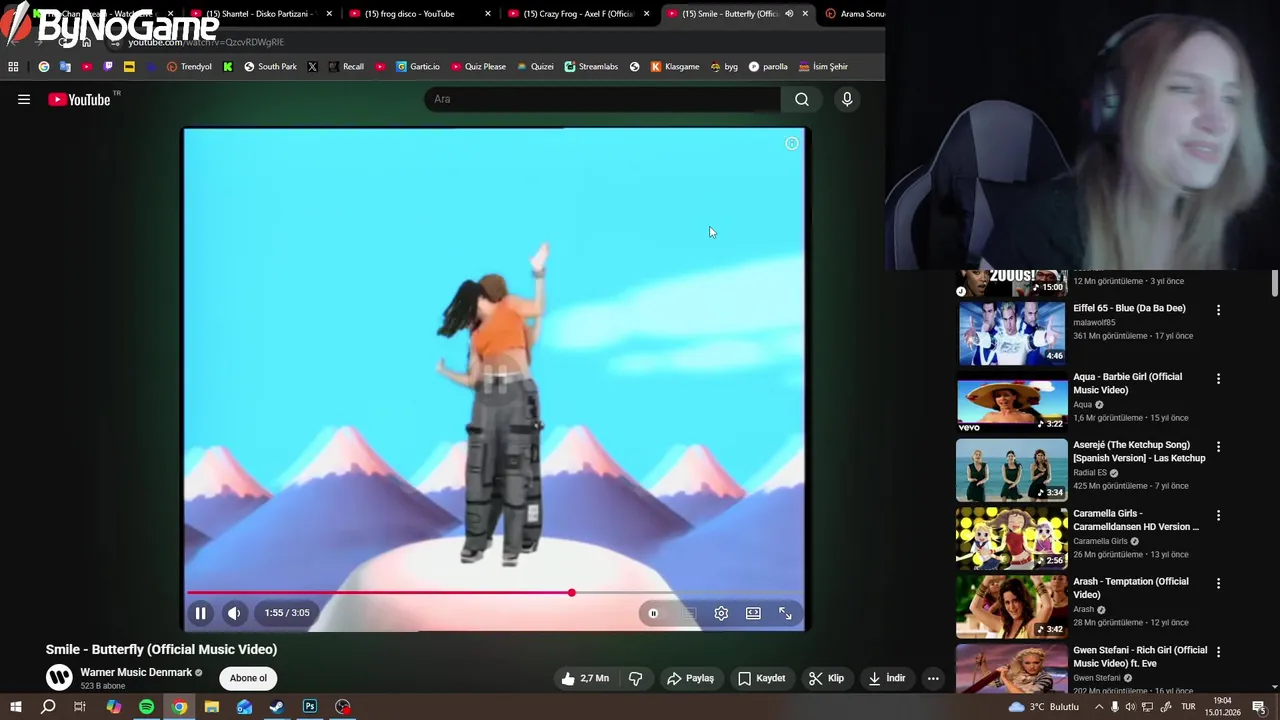
Task: Click the İndir download button
Action: point(886,678)
